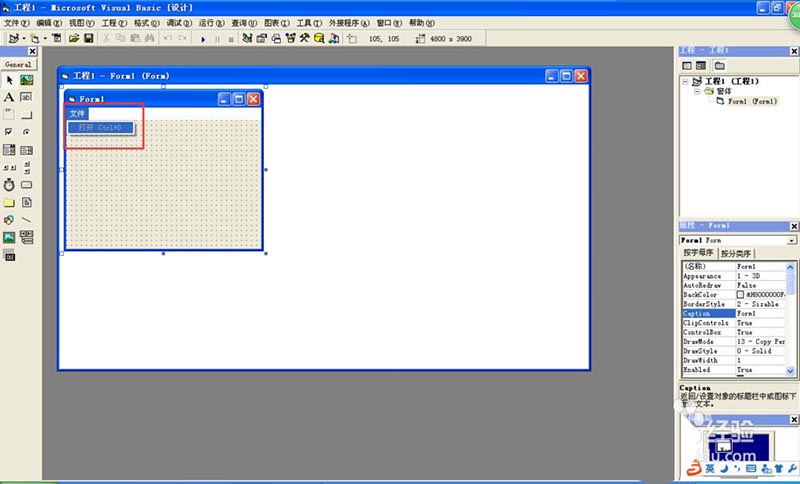Select the Frame control tool
Image resolution: width=800 pixels, height=484 pixels.
click(9, 115)
